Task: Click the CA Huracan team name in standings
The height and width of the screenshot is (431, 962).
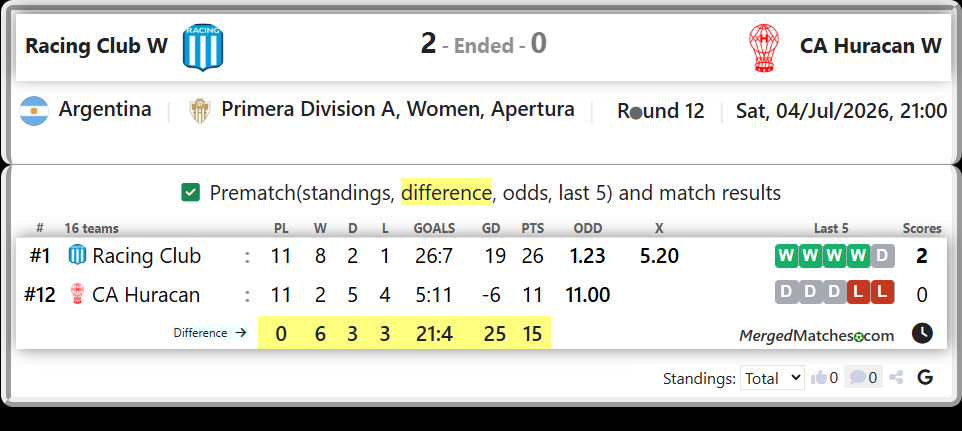Action: point(146,295)
